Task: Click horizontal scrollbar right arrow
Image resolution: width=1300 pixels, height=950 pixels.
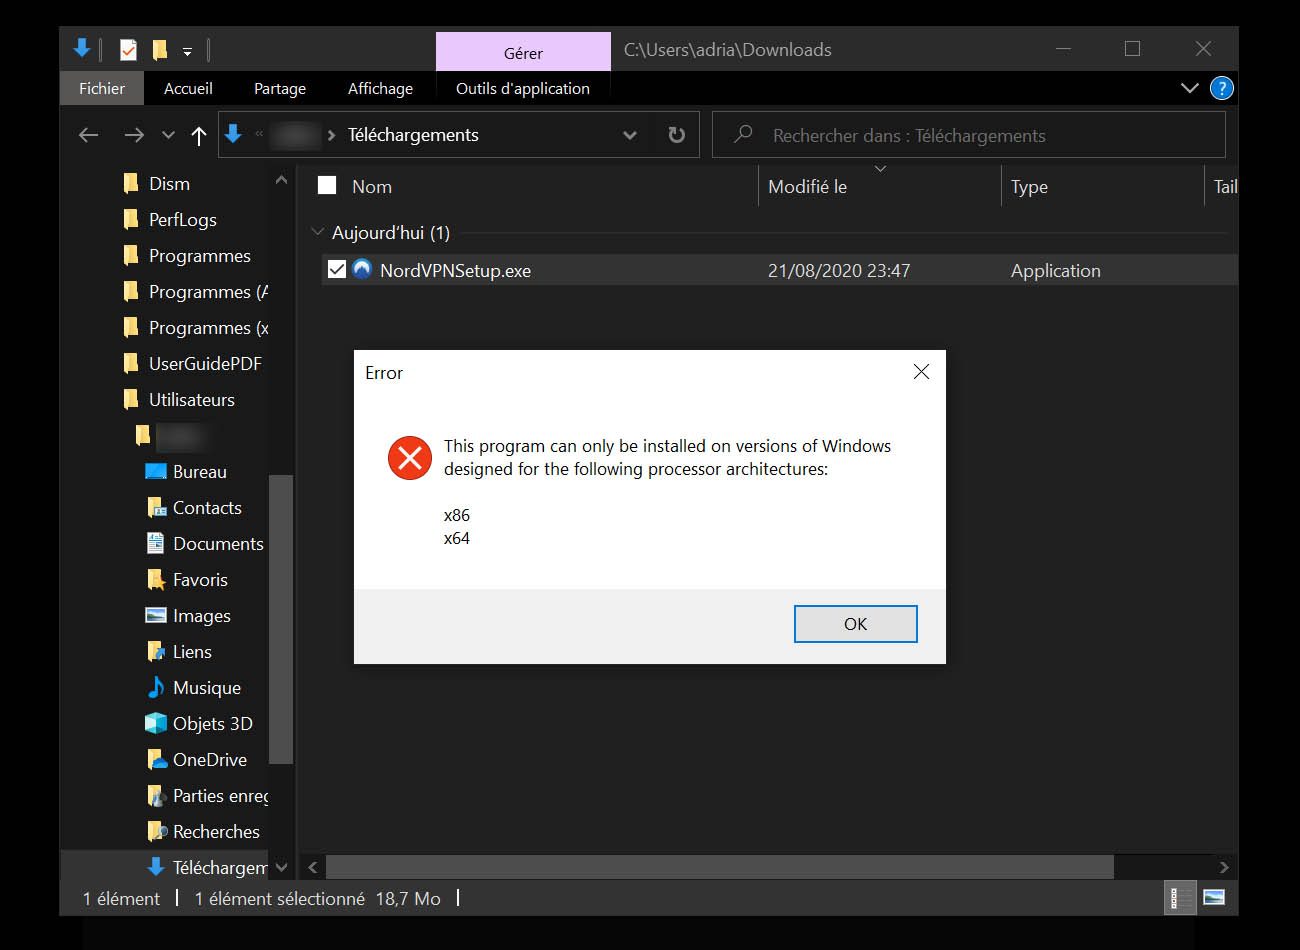Action: 1224,867
